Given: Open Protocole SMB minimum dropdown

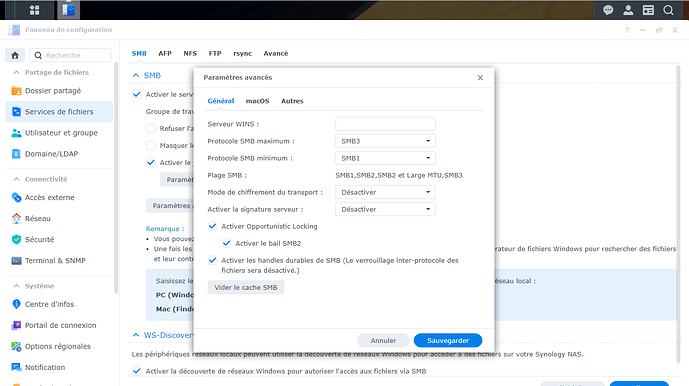Looking at the screenshot, I should [385, 158].
